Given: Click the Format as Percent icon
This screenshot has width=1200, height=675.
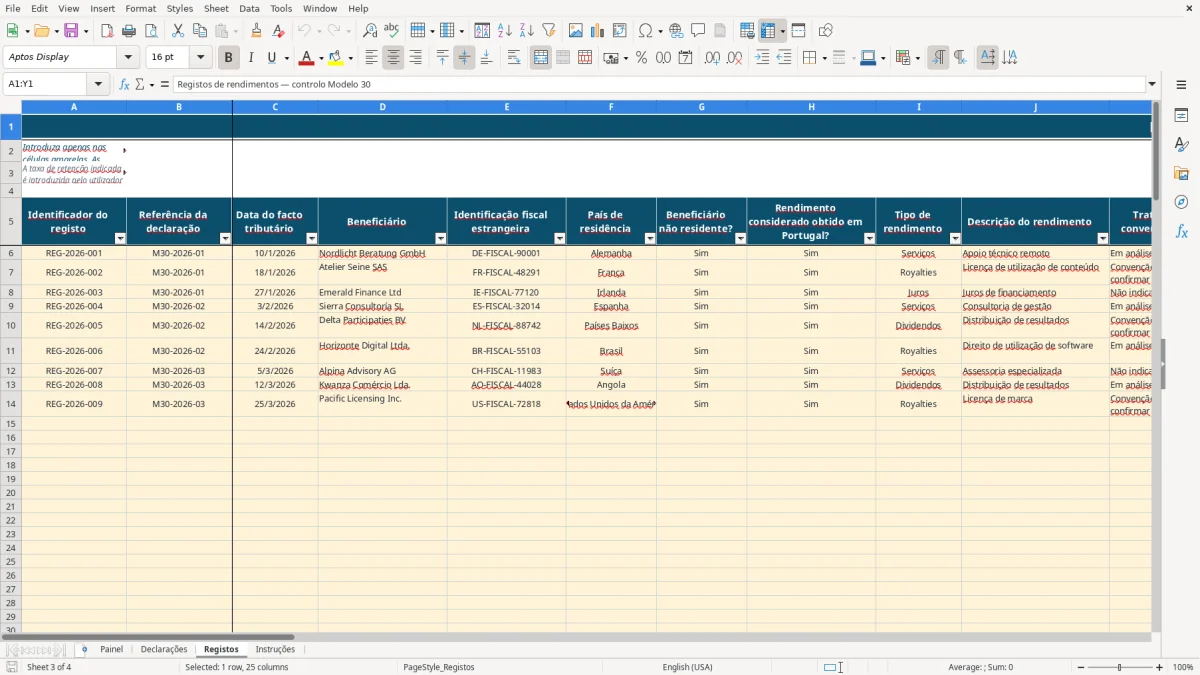Looking at the screenshot, I should coord(641,58).
